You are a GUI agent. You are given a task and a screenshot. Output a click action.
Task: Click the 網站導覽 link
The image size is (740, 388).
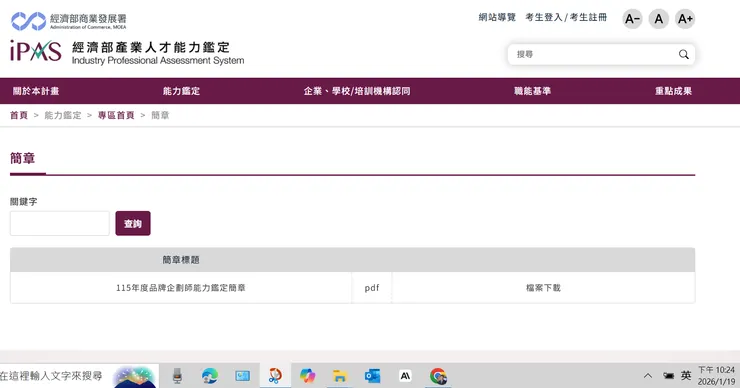(x=497, y=17)
